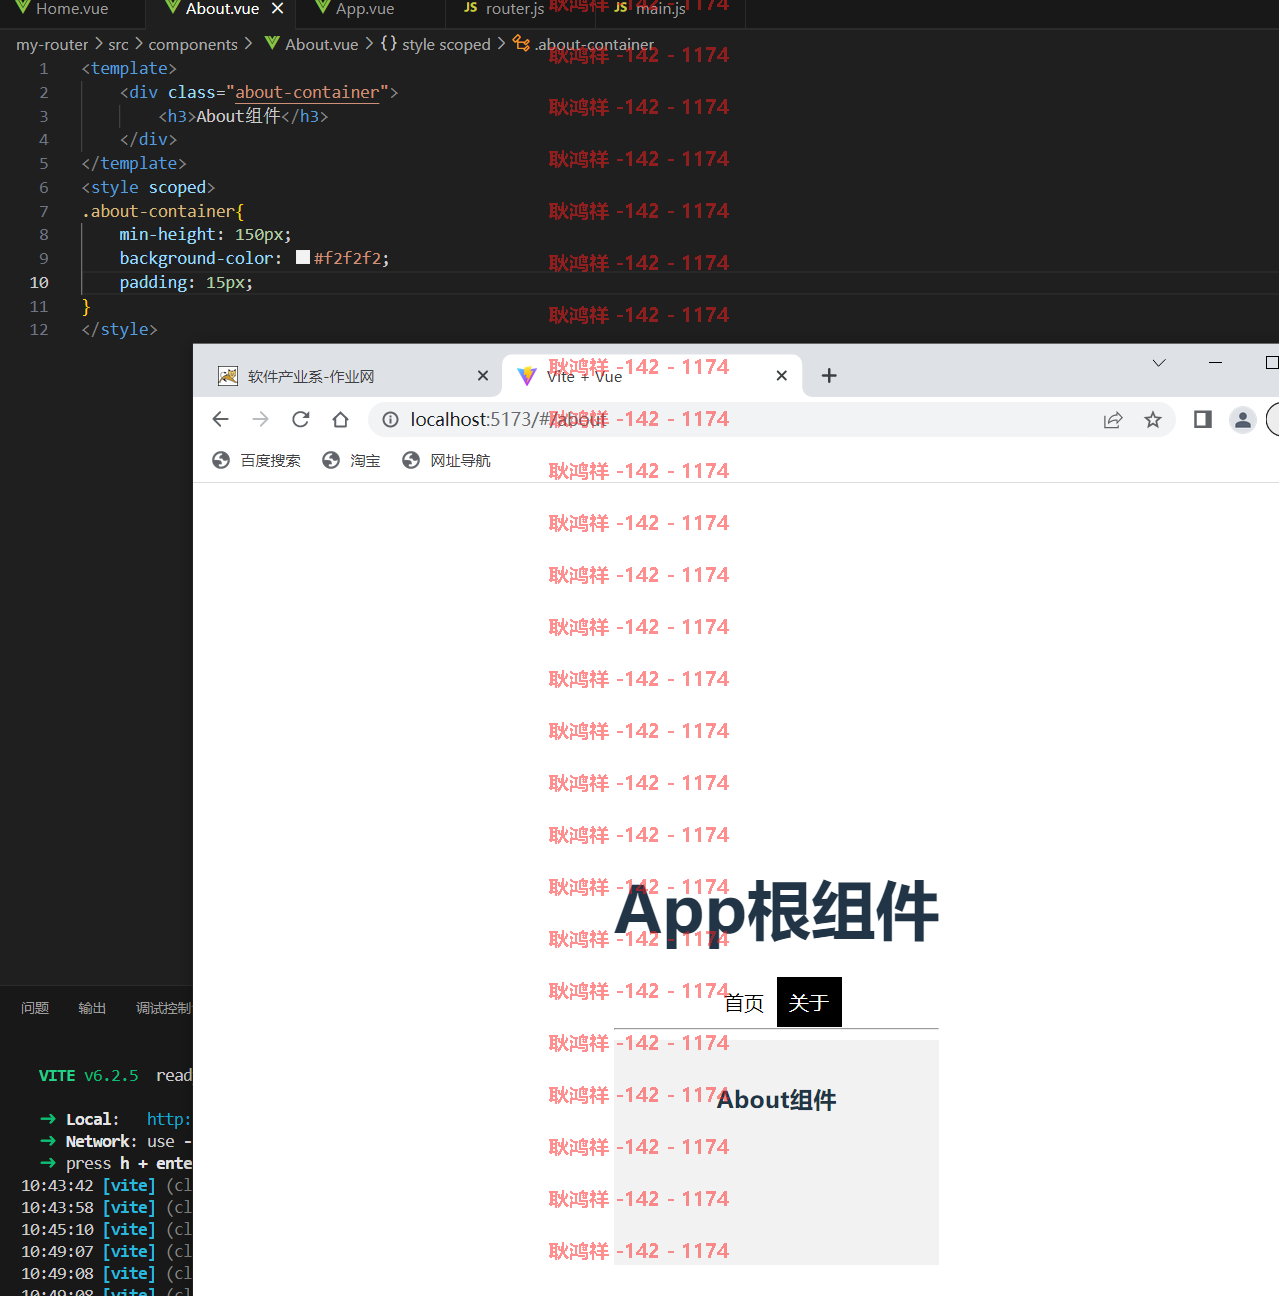The image size is (1279, 1296).
Task: Reload the localhost page
Action: (x=301, y=420)
